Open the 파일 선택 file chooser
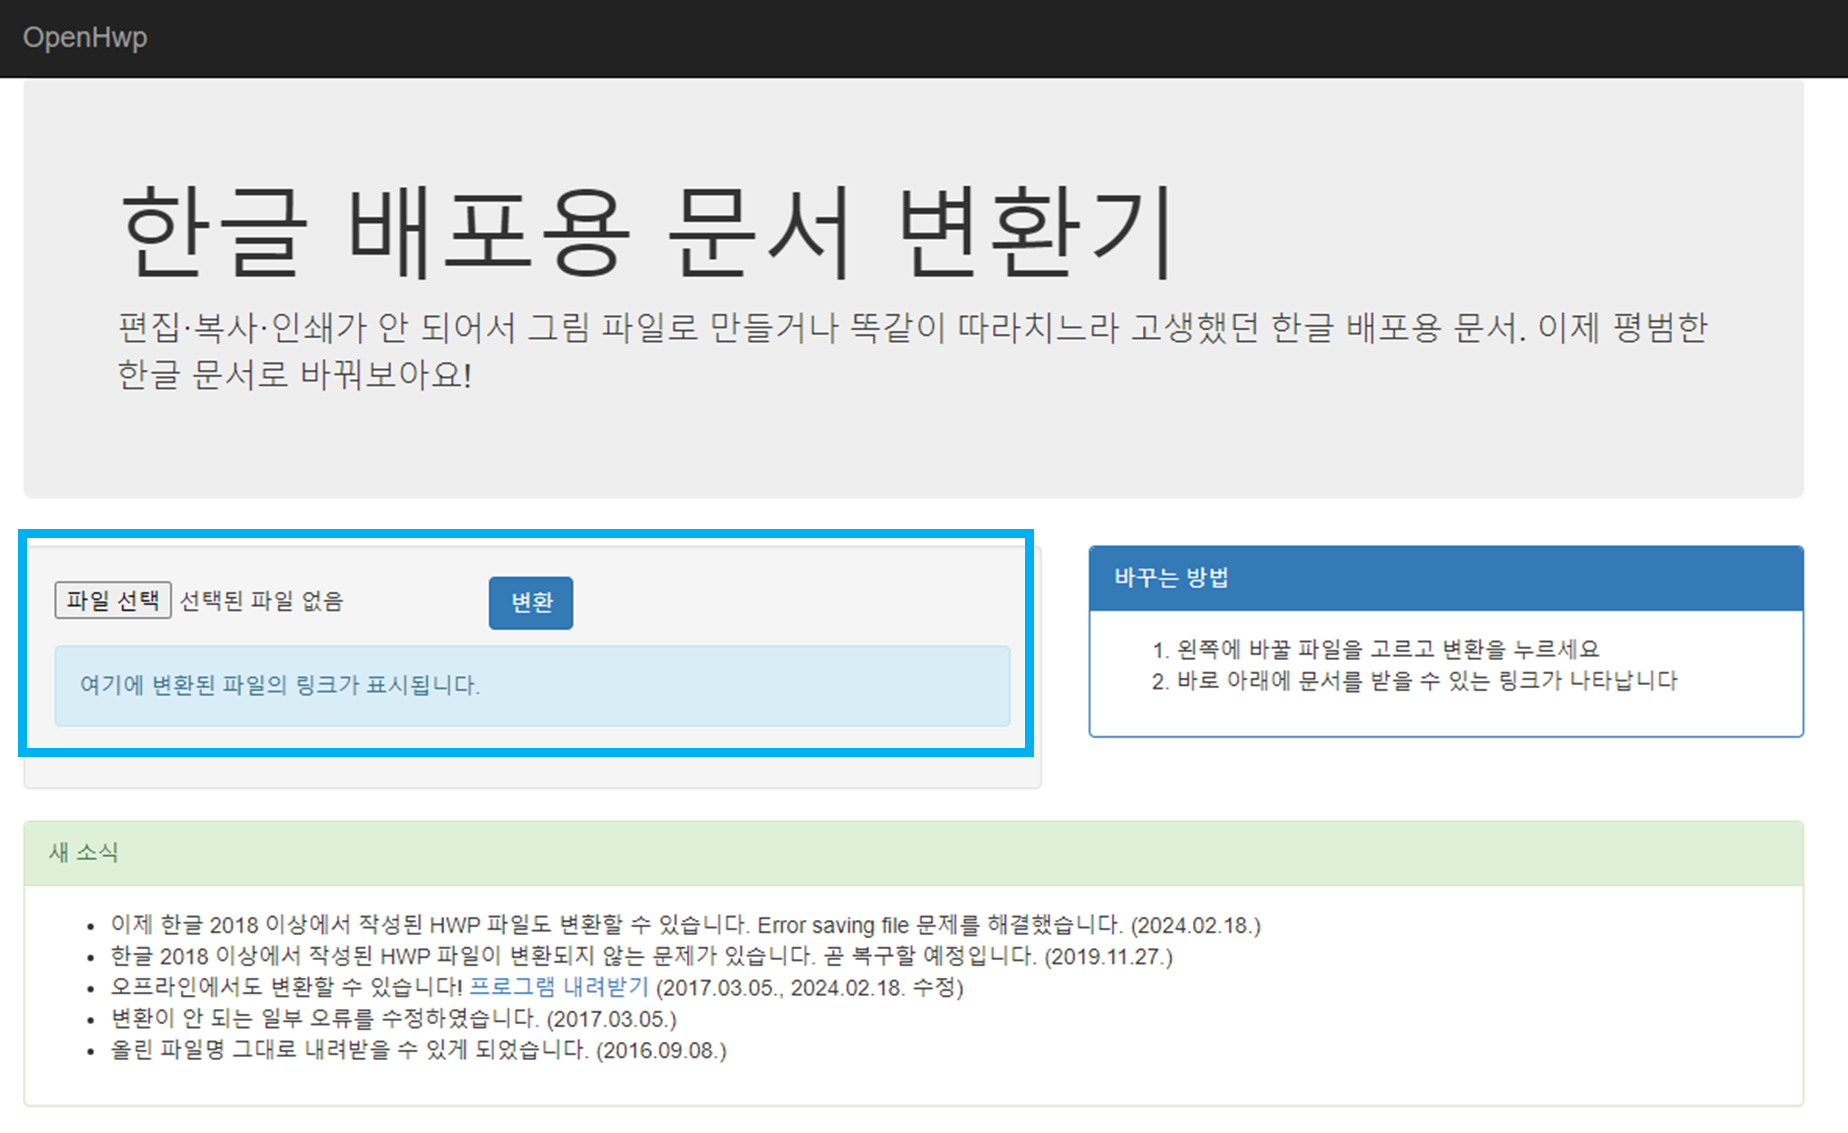 tap(112, 601)
